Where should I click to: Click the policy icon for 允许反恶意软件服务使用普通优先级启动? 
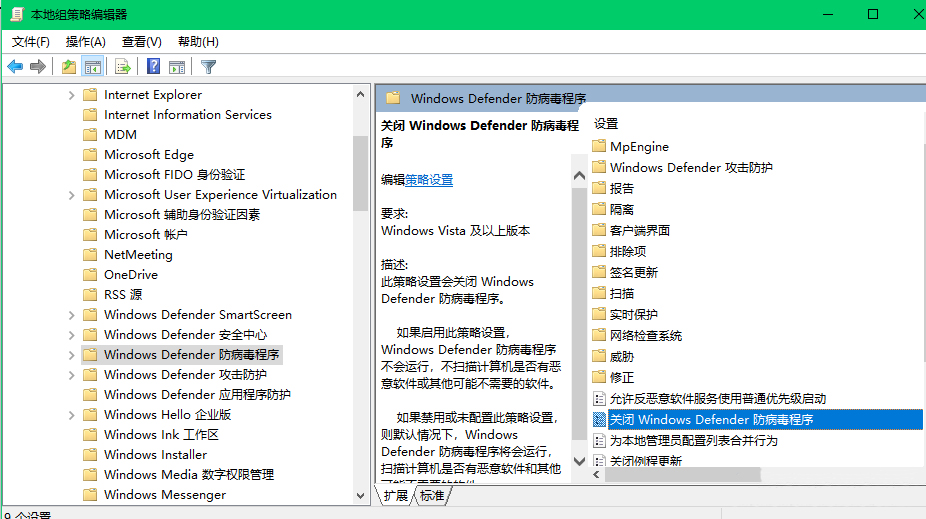pyautogui.click(x=599, y=399)
